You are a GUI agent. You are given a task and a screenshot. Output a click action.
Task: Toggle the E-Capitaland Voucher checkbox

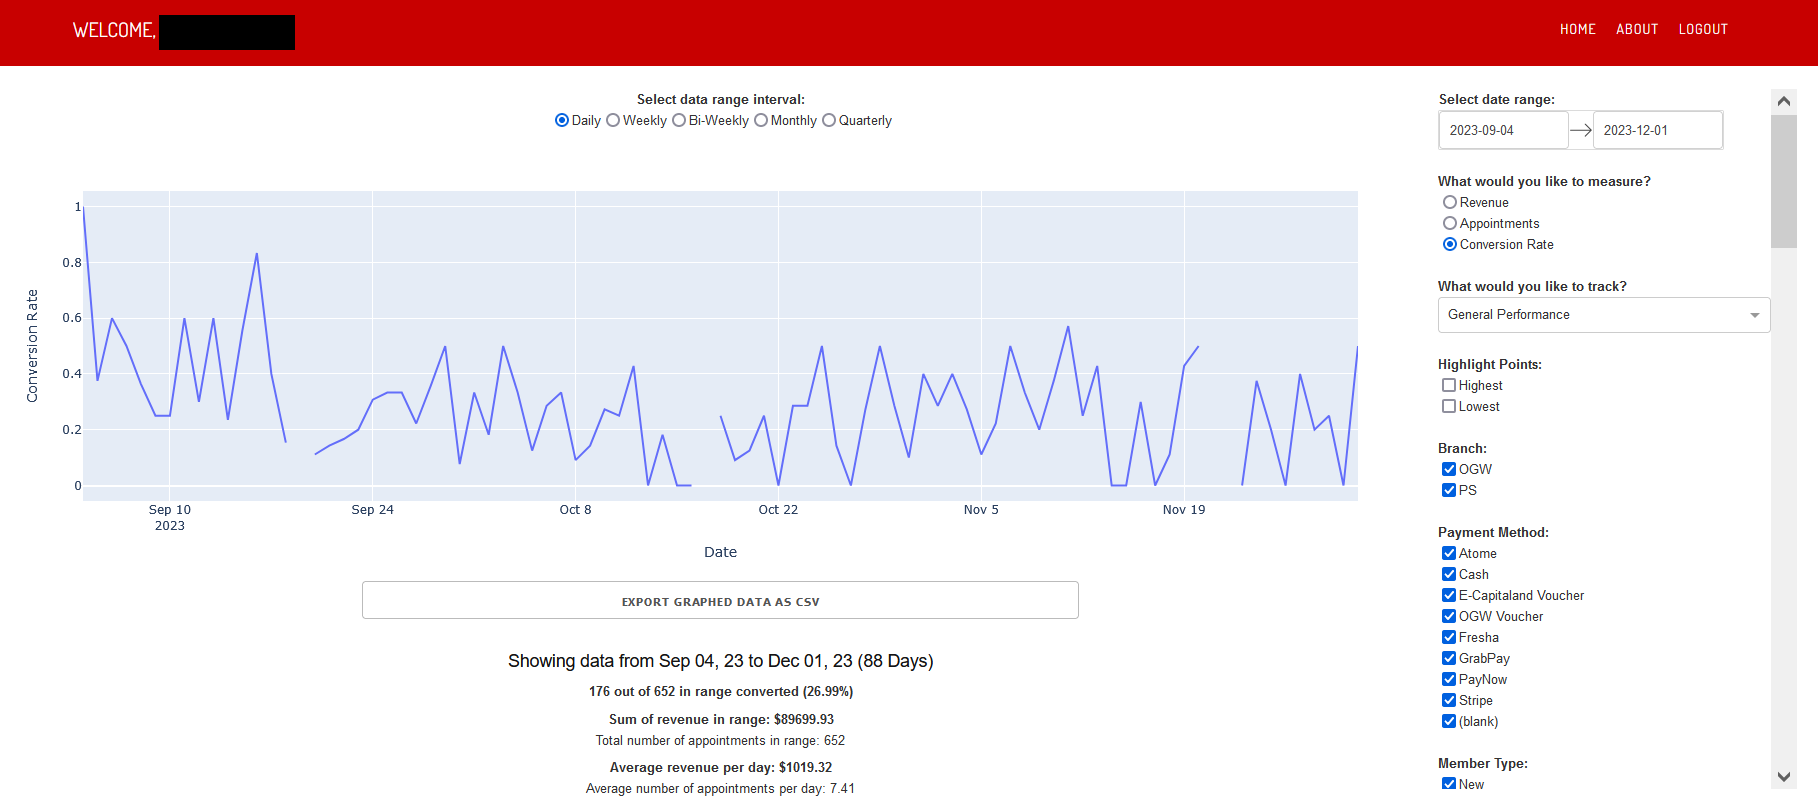point(1449,595)
